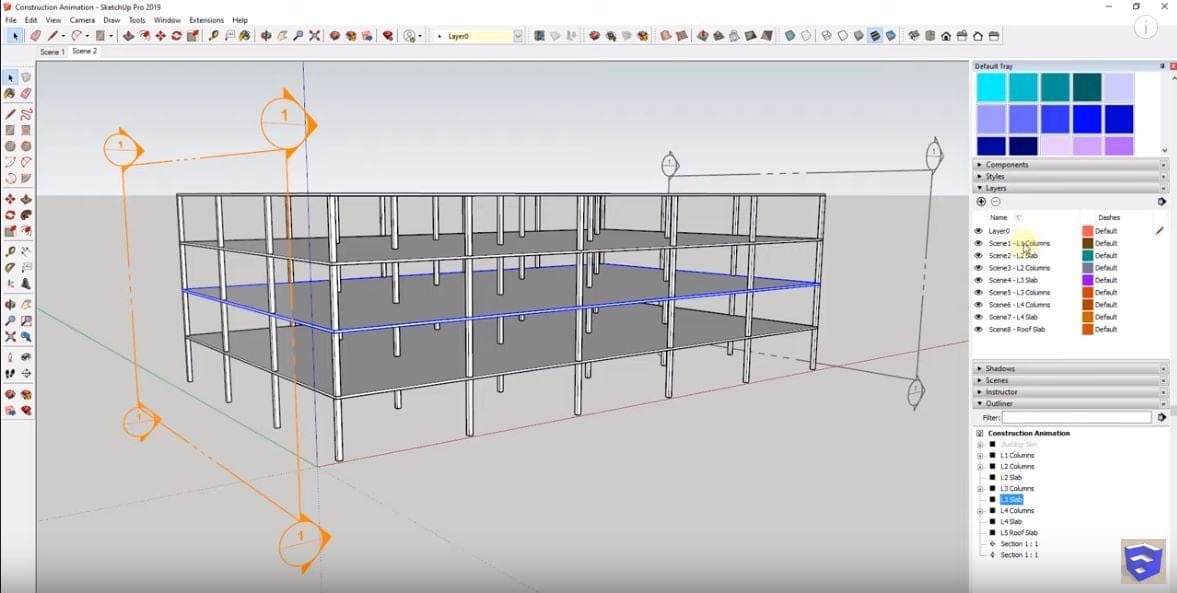Open the Extensions menu
This screenshot has height=593, width=1177.
[x=206, y=20]
